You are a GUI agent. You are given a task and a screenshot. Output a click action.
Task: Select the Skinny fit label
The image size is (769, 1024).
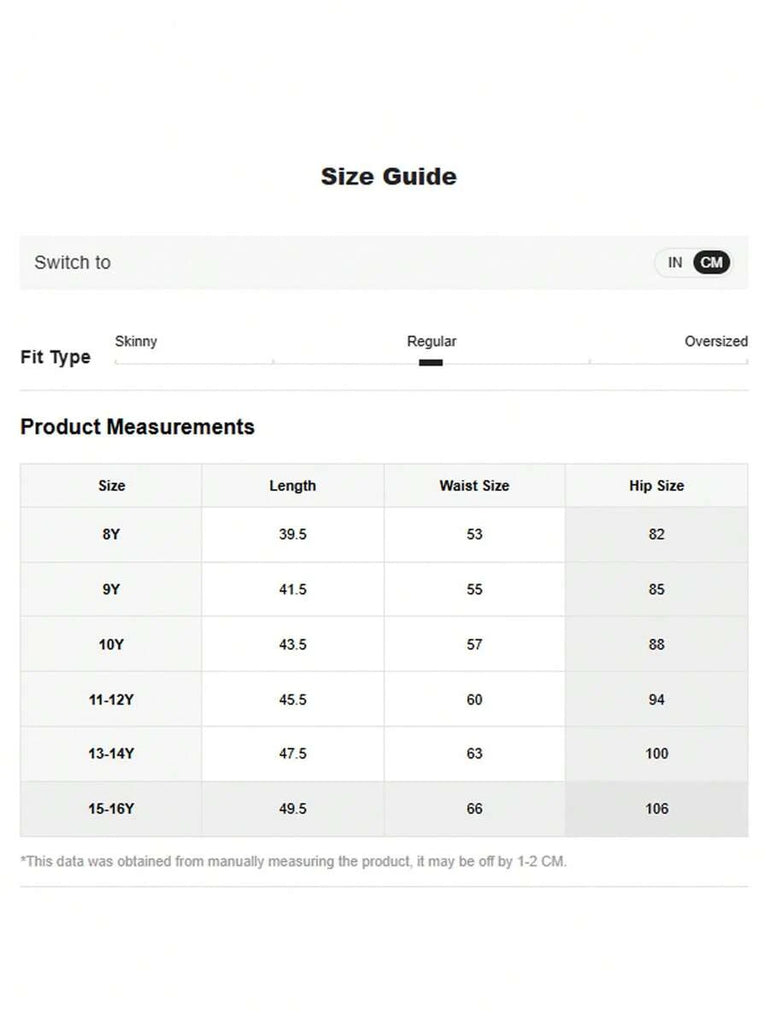tap(136, 341)
